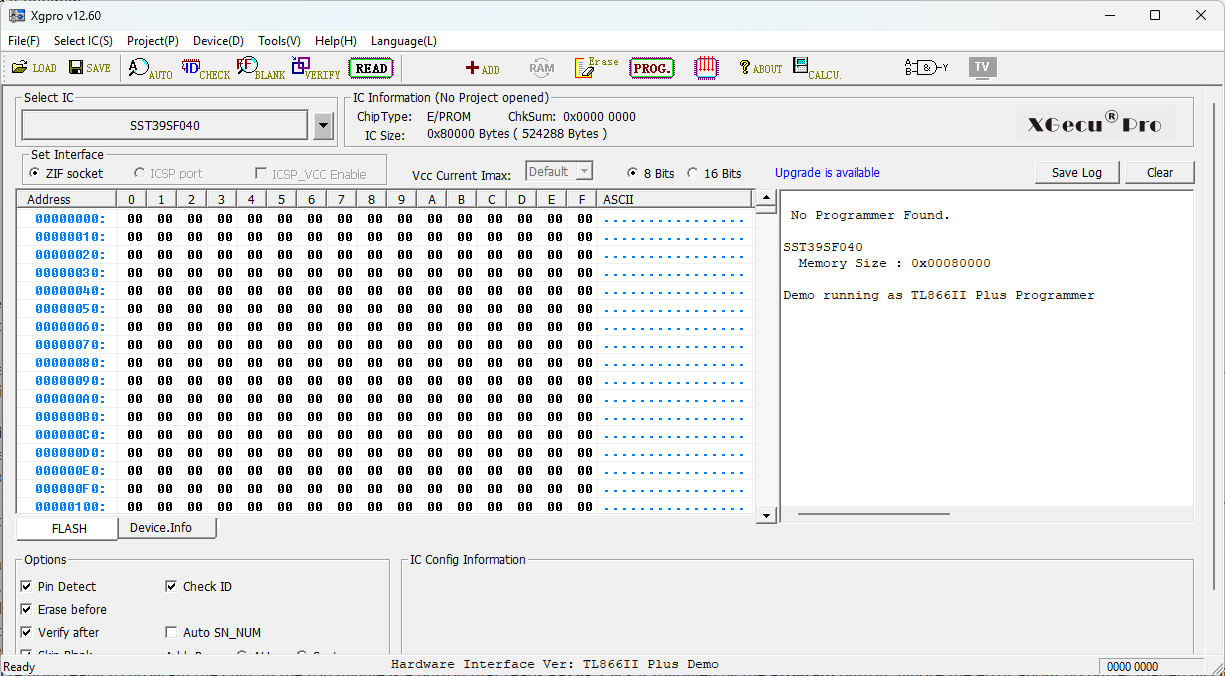1225x676 pixels.
Task: Select the 16 Bits radio button
Action: (692, 174)
